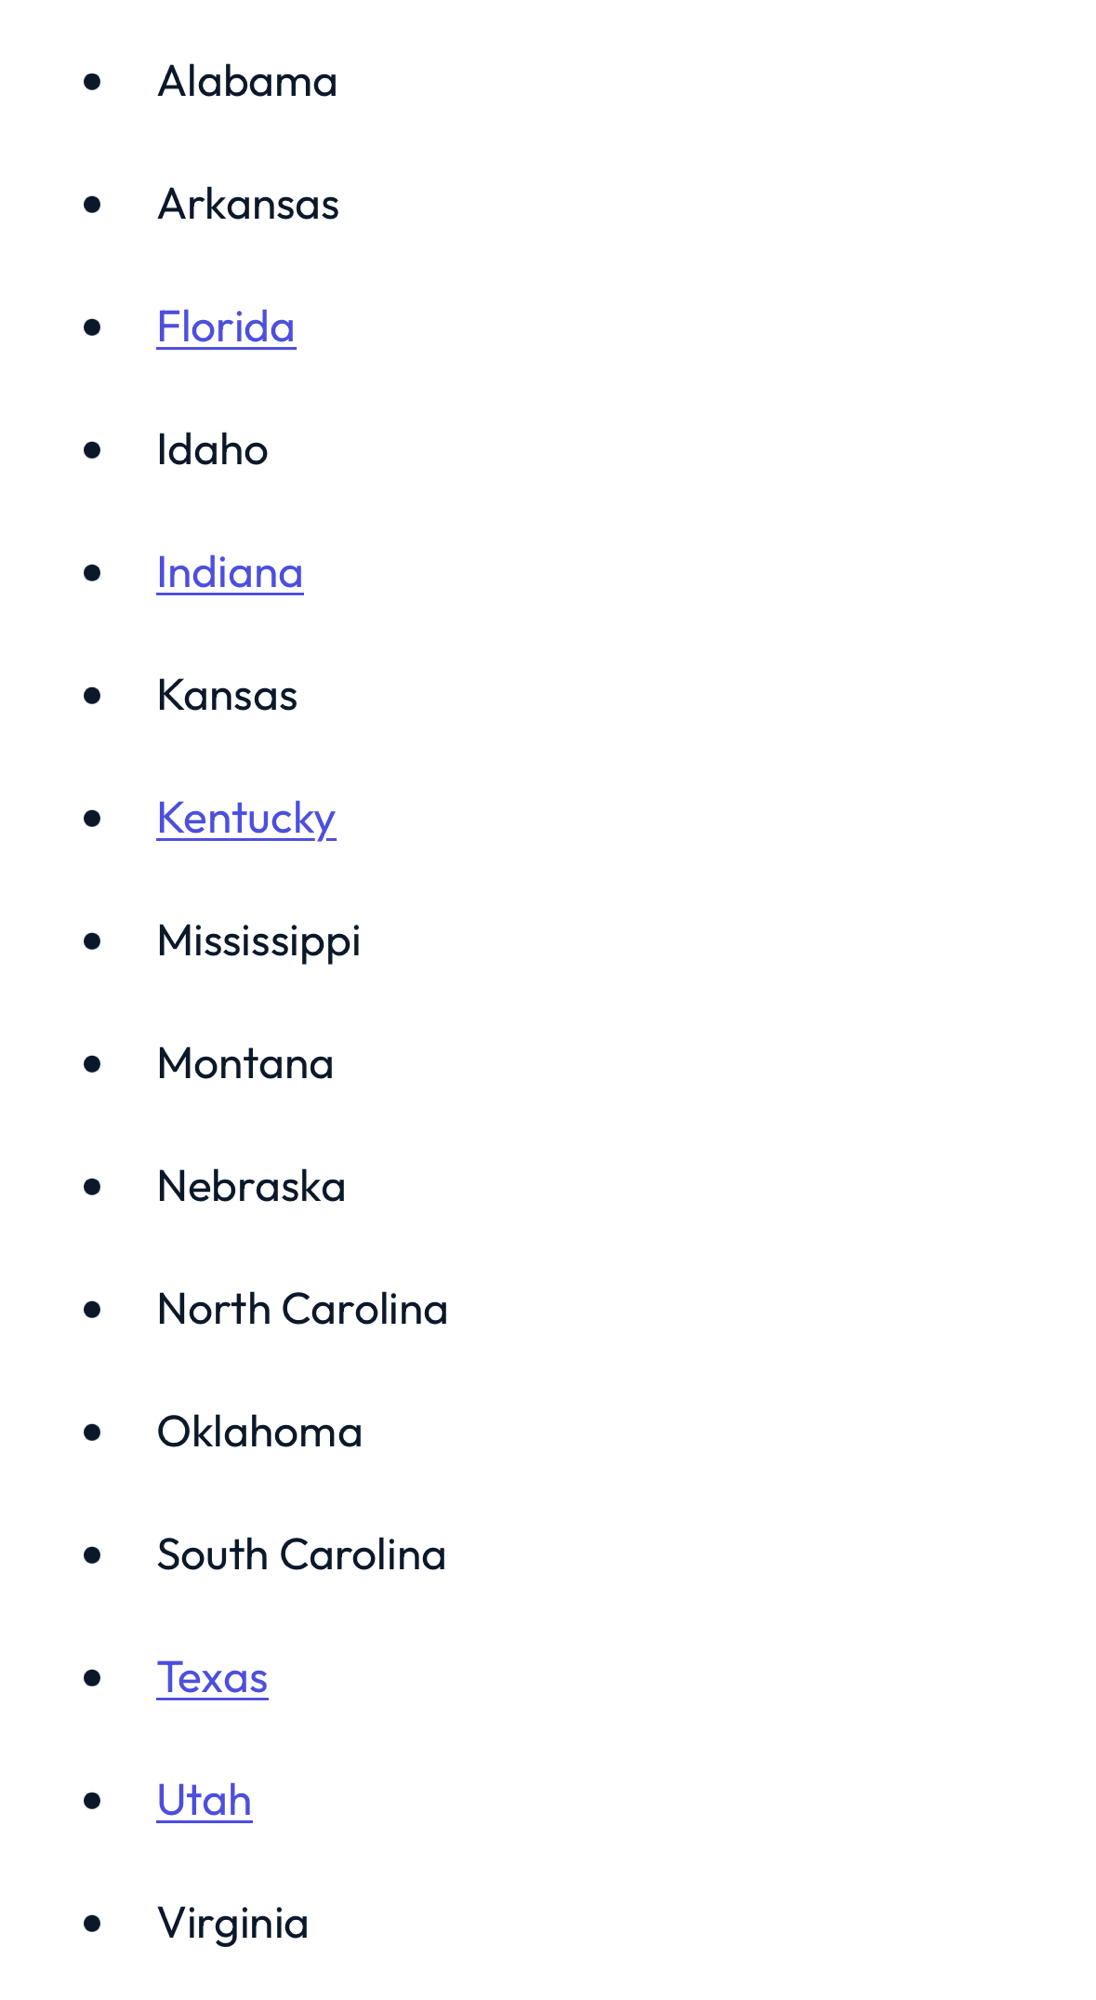Click on the Oklahoma text
Screen dimensions: 1096x2000
[259, 1432]
